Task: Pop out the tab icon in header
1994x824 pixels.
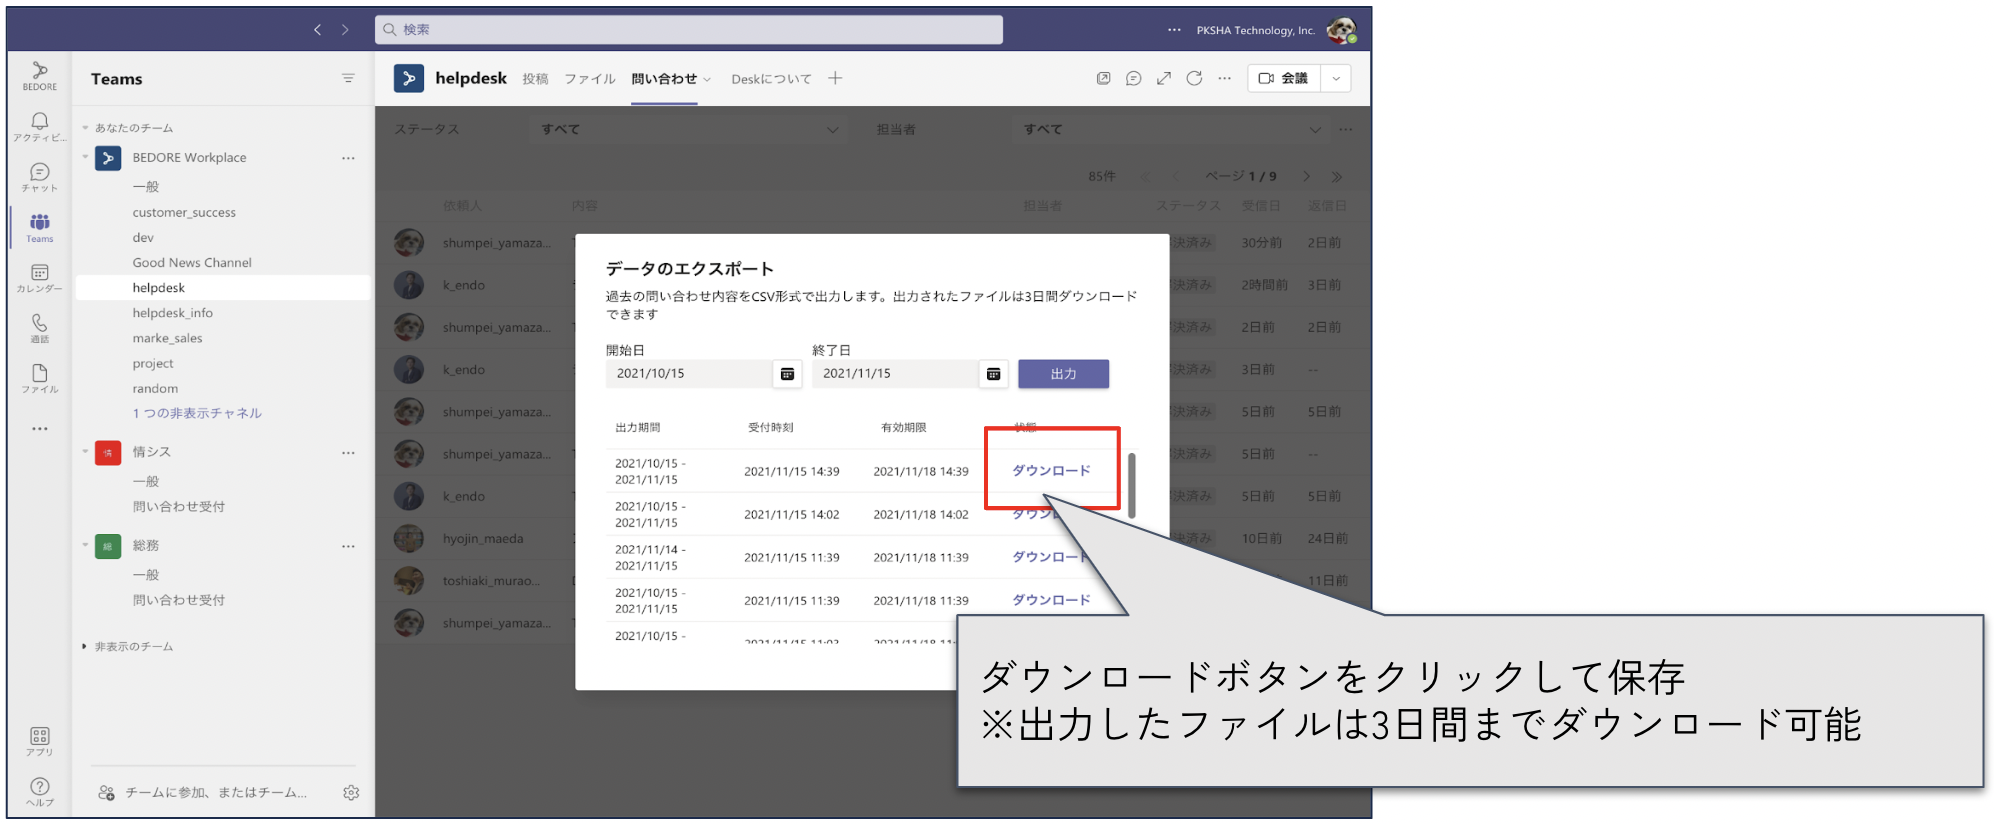Action: [x=1103, y=78]
